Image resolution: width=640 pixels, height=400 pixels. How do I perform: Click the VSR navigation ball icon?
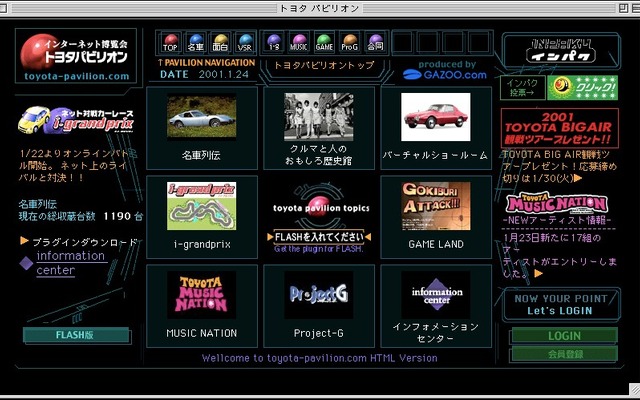[245, 42]
